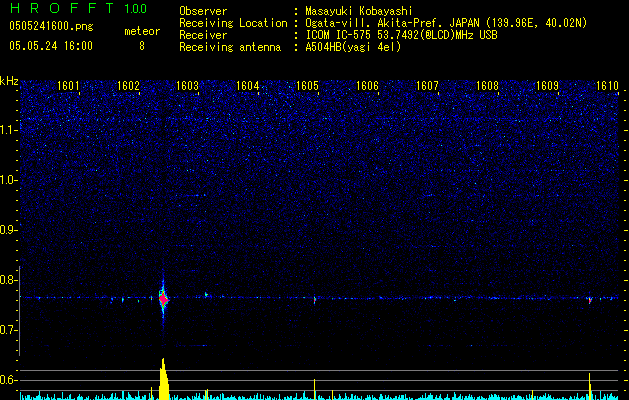Viewport: 629px width, 400px height.
Task: Click the 1602 time marker
Action: click(128, 86)
